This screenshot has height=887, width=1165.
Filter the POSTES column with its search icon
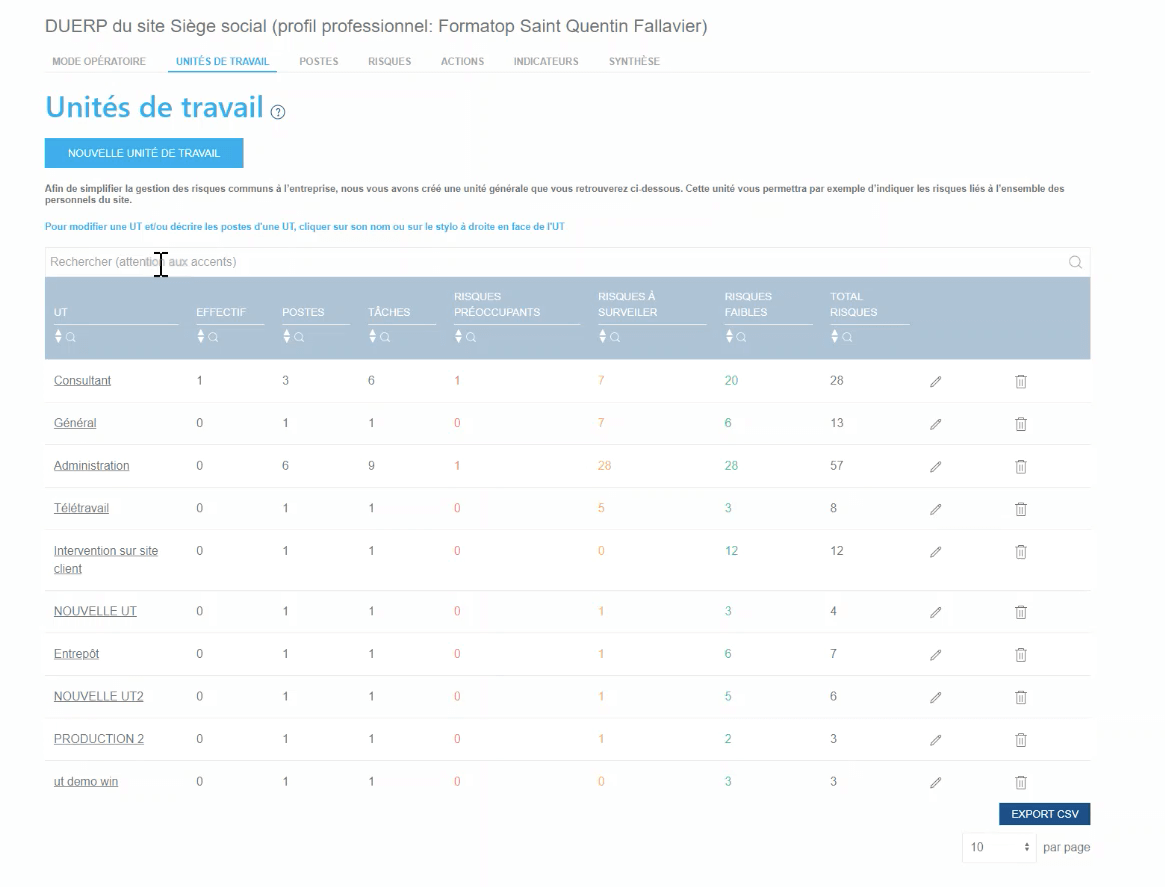pyautogui.click(x=299, y=337)
